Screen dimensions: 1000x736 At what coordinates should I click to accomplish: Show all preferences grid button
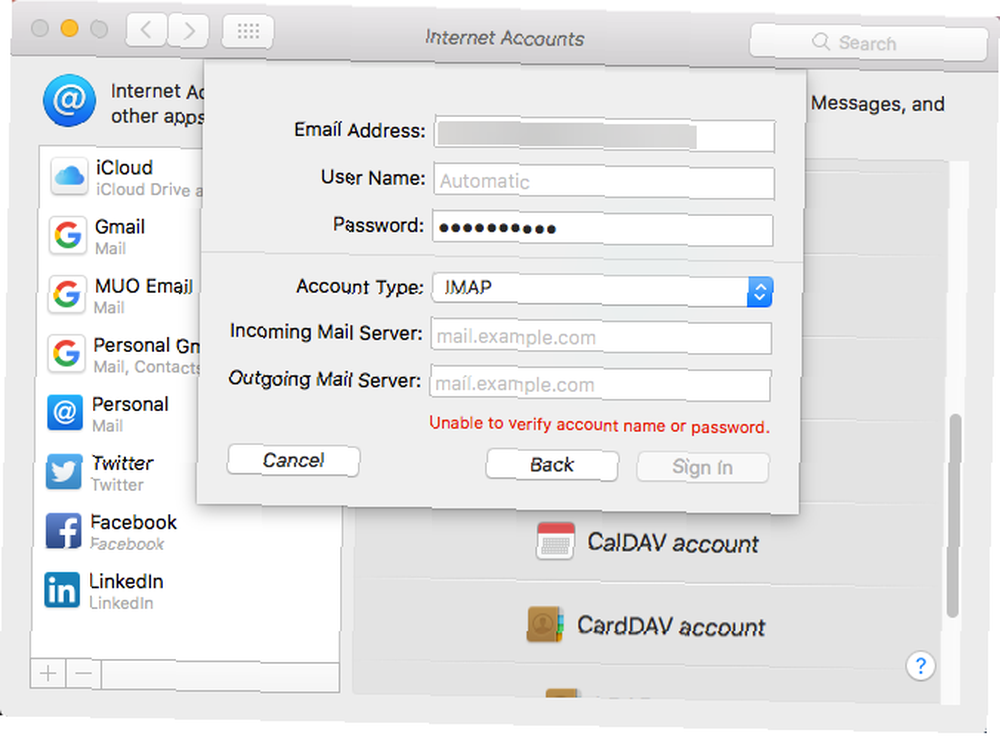(248, 31)
